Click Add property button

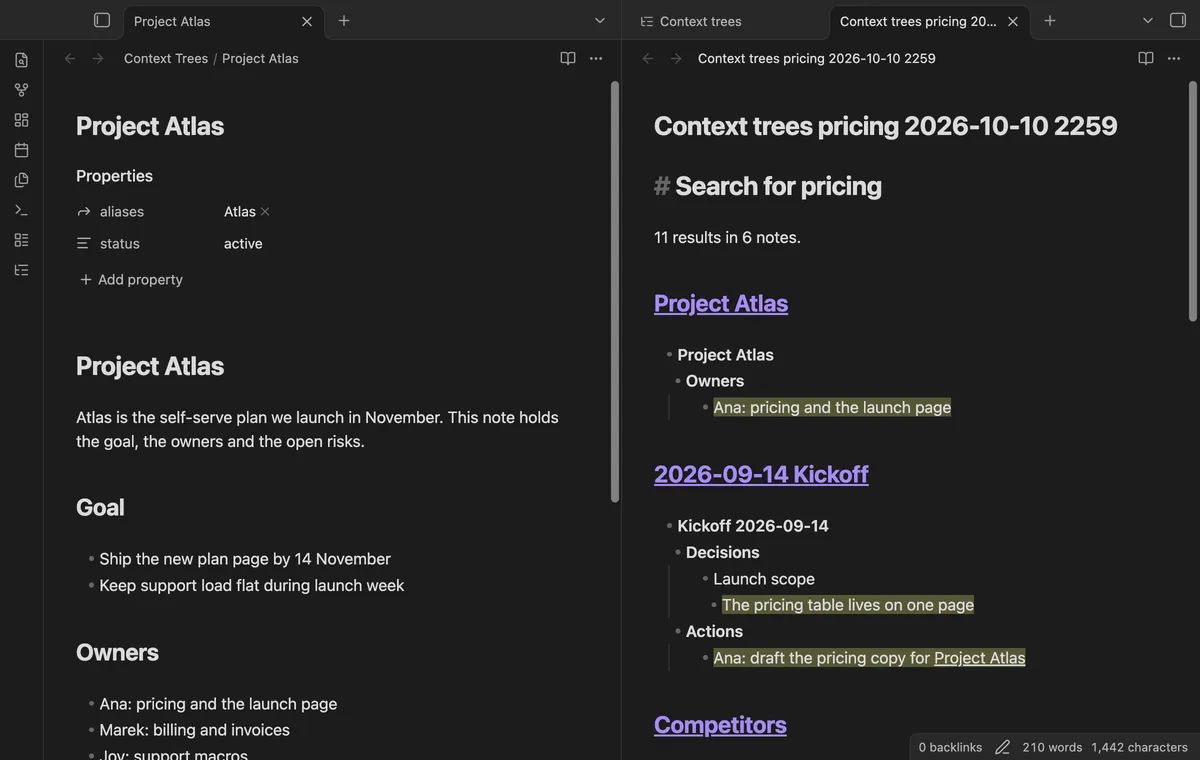(131, 280)
